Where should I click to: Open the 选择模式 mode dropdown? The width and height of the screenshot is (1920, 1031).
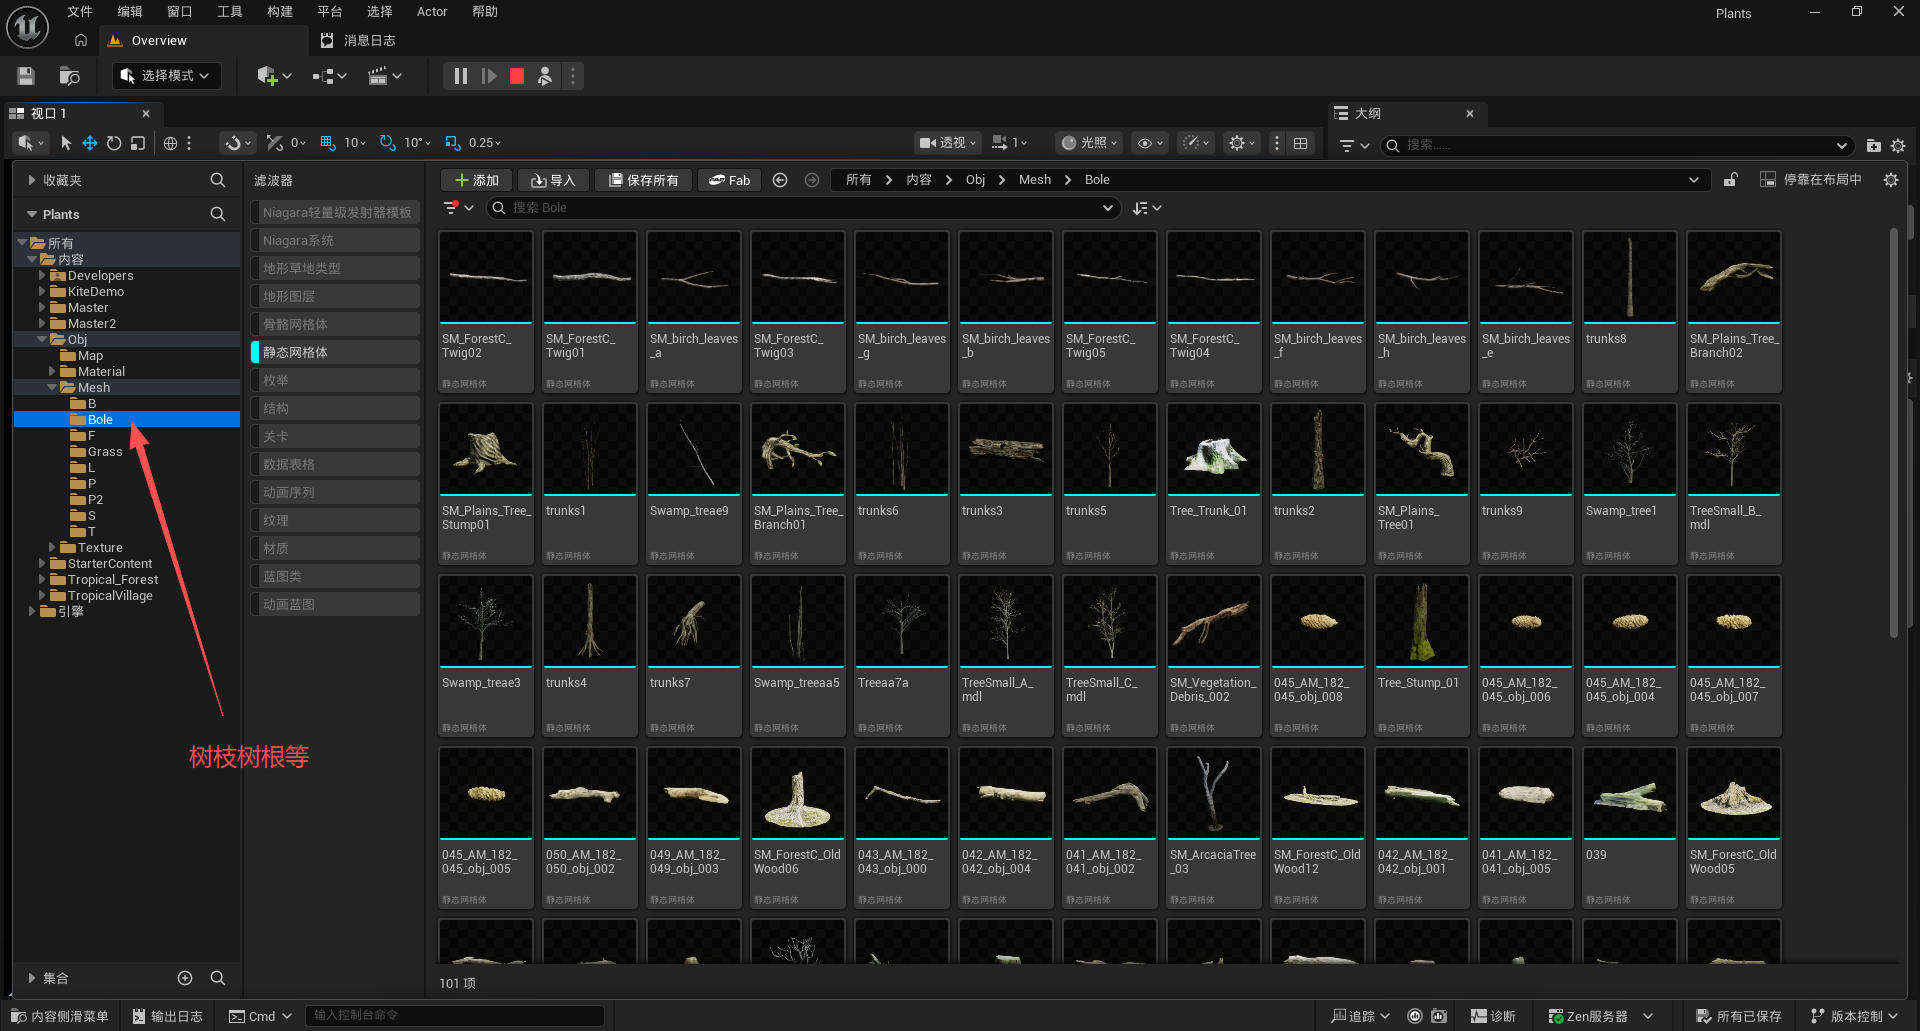pos(166,76)
